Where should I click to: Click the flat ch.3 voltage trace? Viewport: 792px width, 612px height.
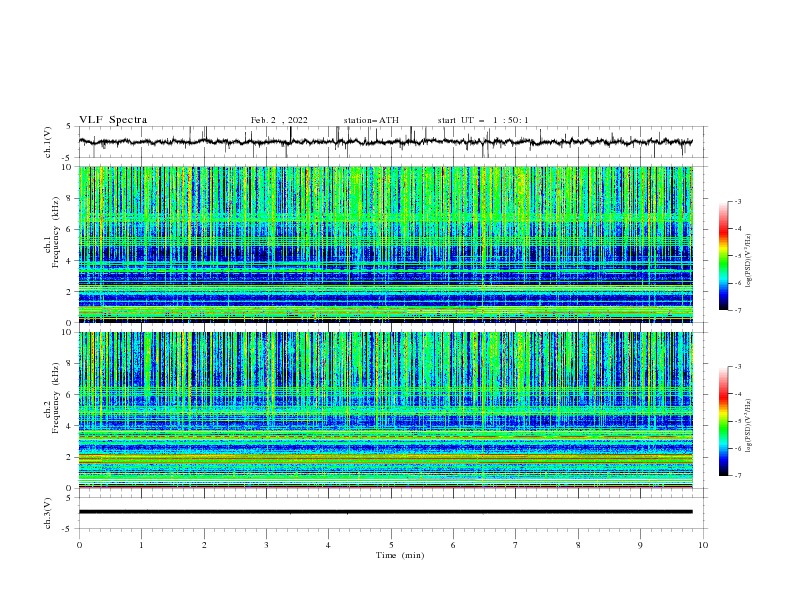pyautogui.click(x=385, y=512)
